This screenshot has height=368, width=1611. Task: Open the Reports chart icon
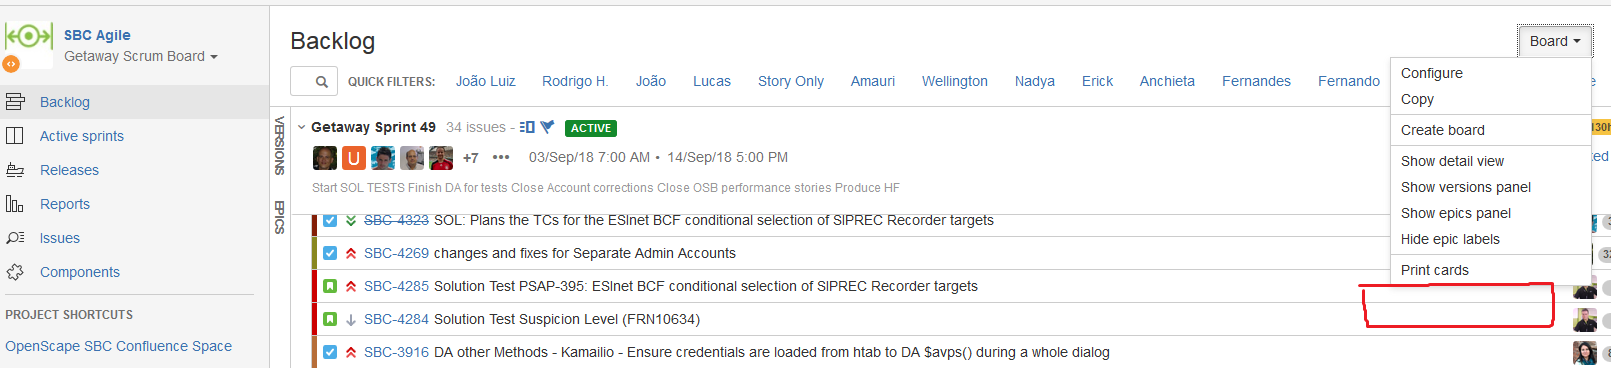15,204
